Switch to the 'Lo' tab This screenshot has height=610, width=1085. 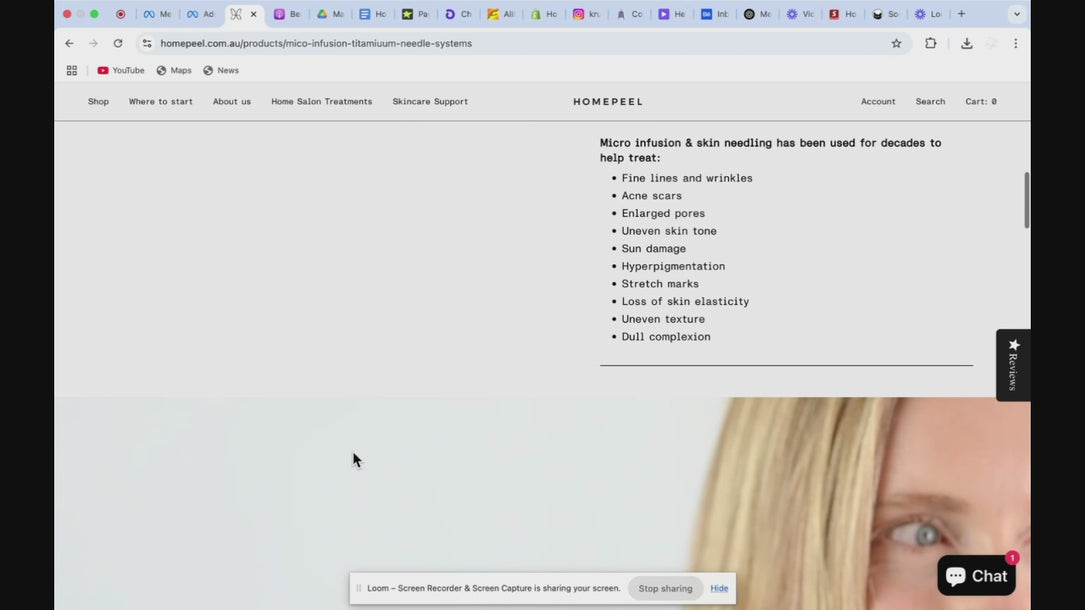(929, 14)
